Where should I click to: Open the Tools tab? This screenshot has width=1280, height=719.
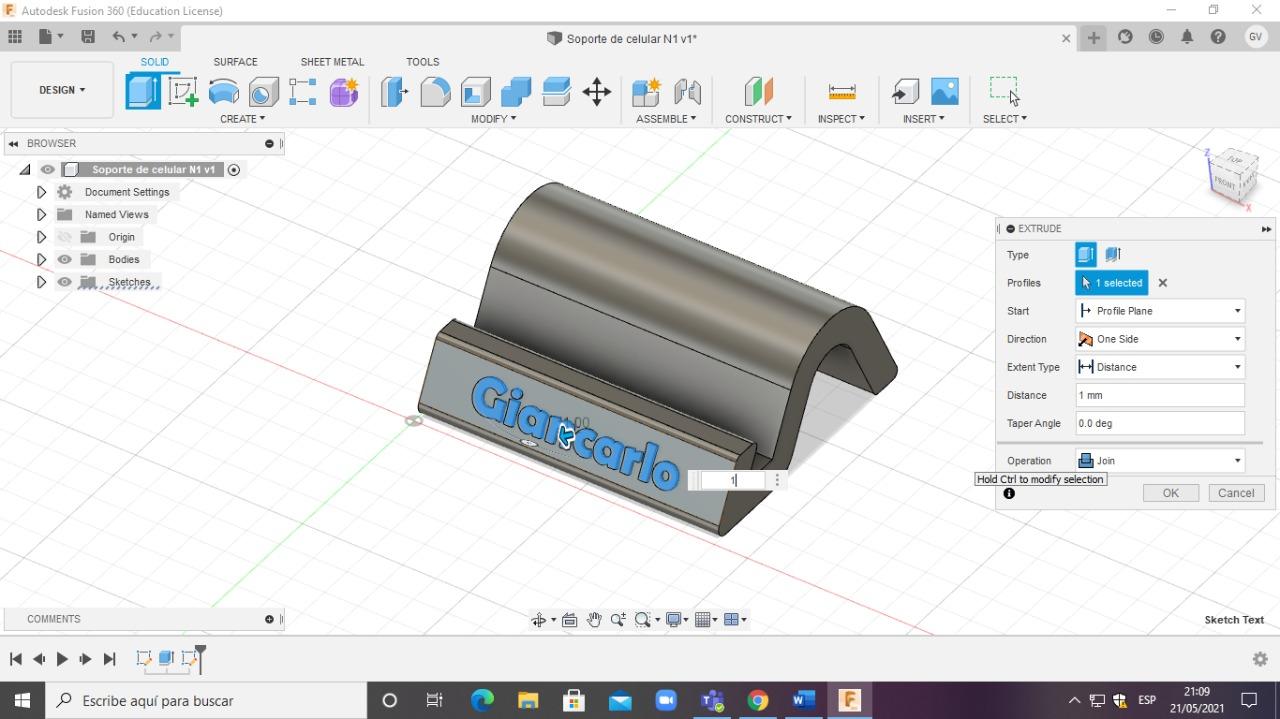[422, 62]
